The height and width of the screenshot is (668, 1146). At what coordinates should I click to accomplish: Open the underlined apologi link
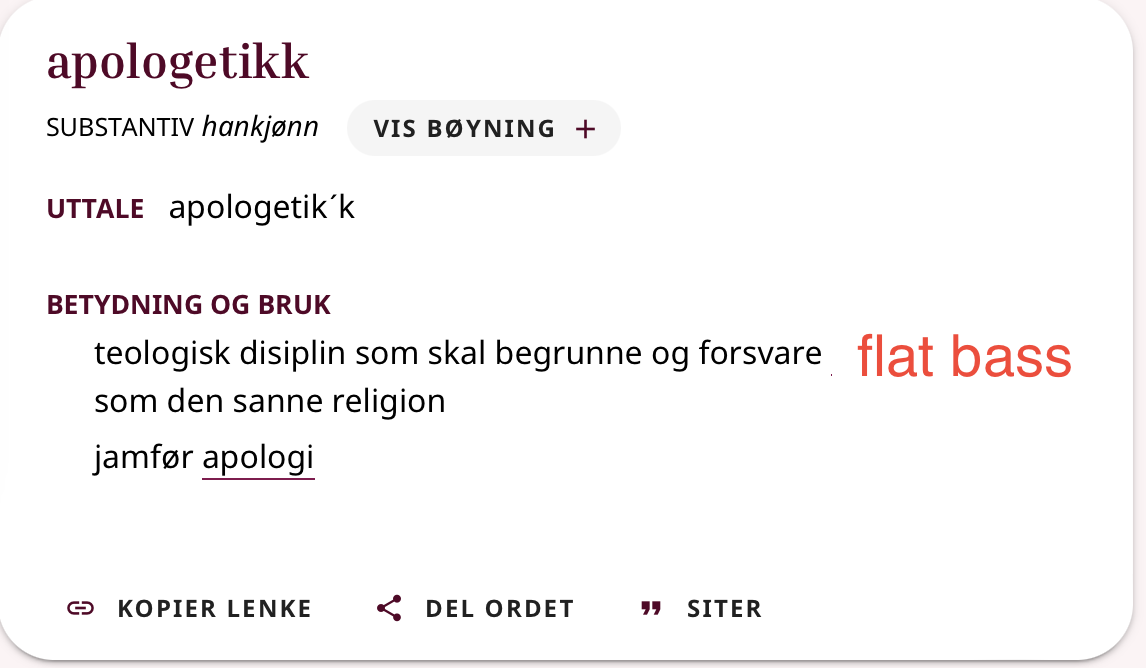coord(258,458)
